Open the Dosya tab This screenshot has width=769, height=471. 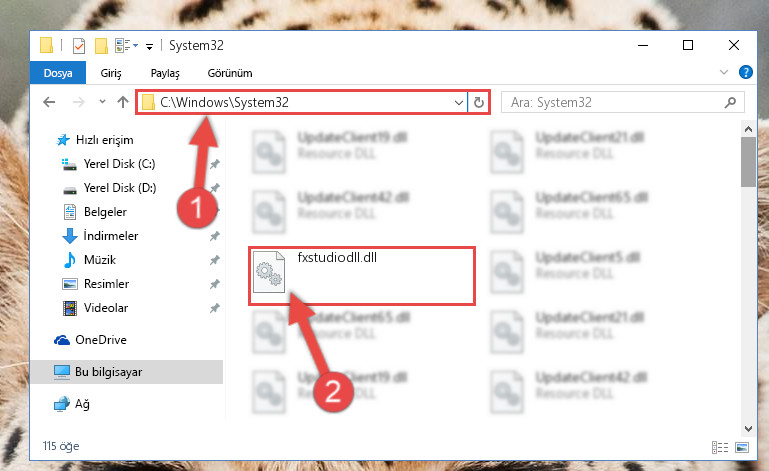(58, 73)
